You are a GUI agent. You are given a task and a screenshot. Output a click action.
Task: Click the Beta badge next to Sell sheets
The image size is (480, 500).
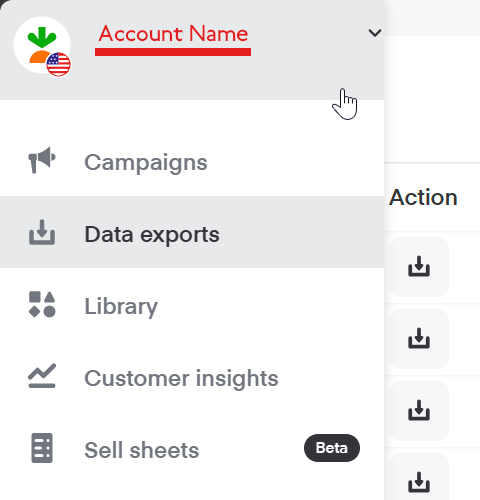(x=332, y=448)
